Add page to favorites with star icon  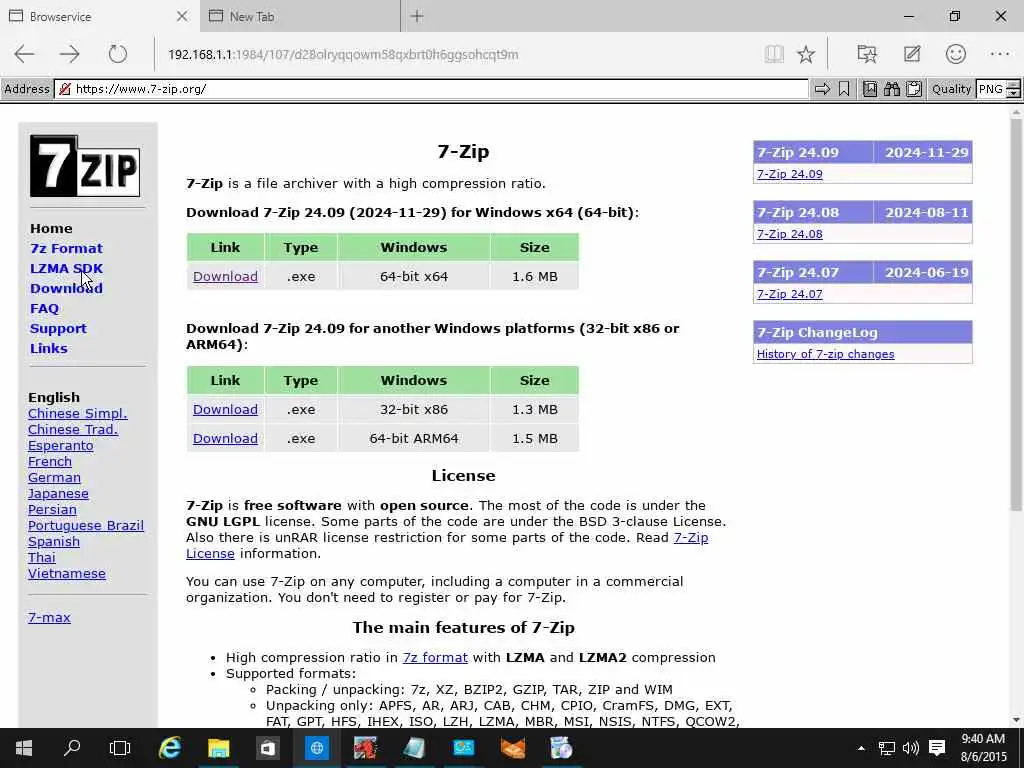coord(806,54)
